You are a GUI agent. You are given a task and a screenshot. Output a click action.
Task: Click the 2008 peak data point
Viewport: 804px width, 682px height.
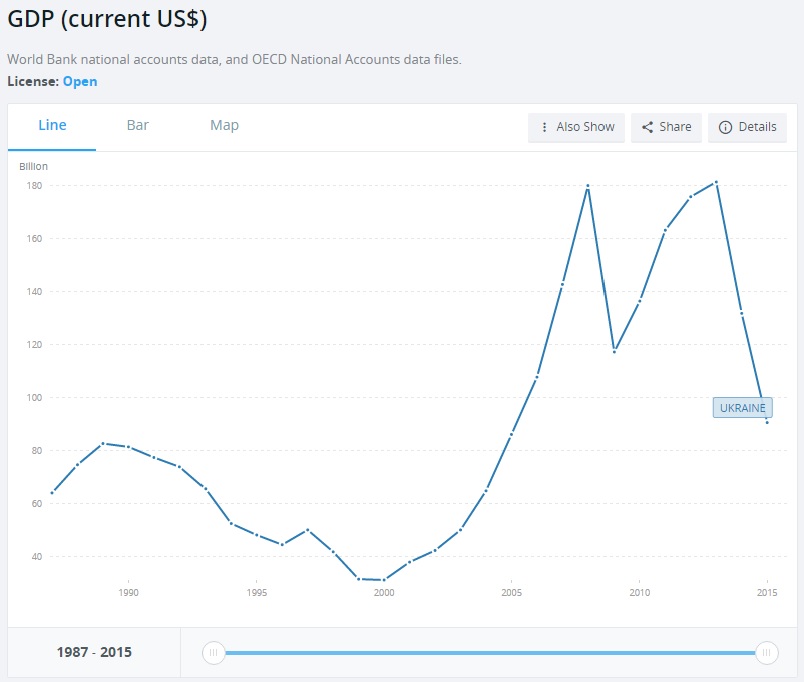pos(588,186)
